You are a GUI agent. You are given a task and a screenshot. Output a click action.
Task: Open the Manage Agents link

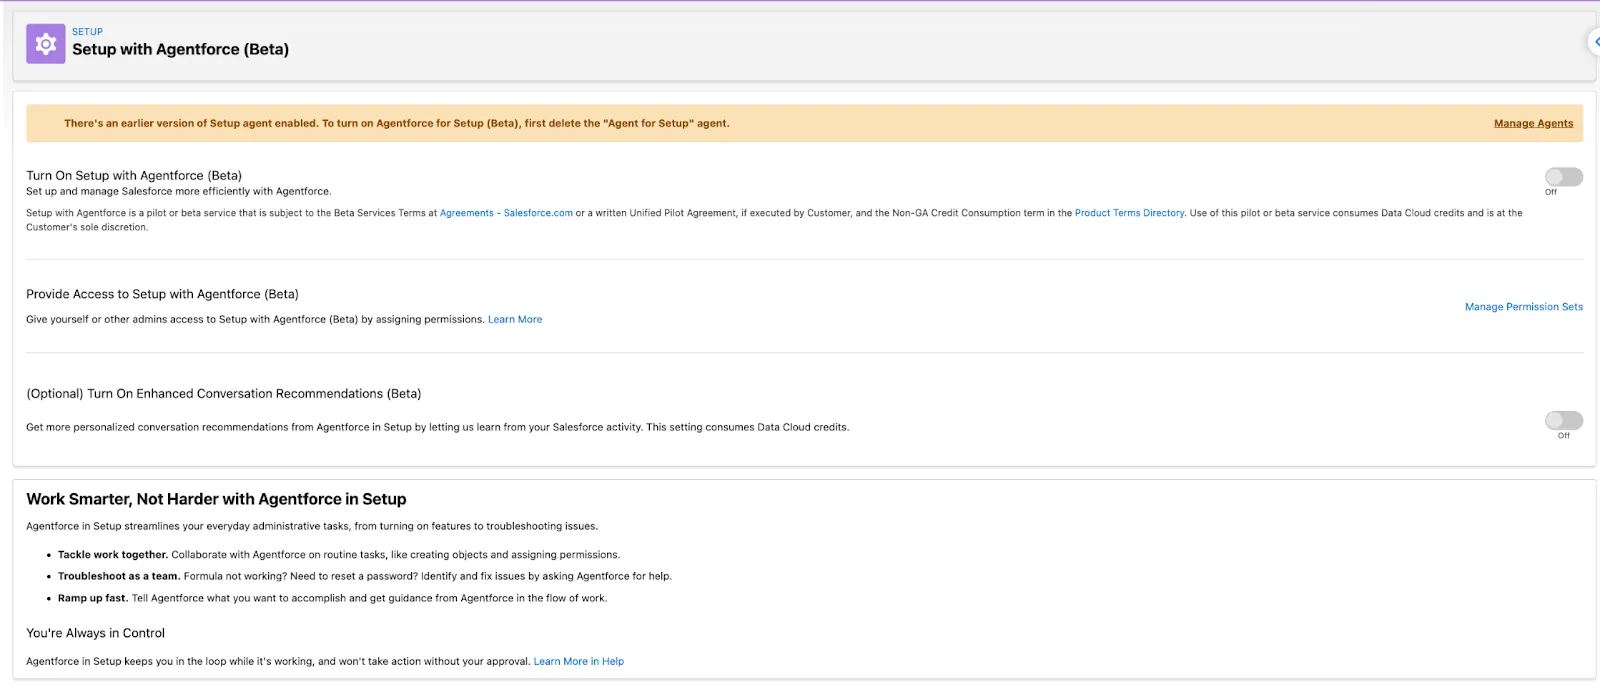tap(1533, 124)
